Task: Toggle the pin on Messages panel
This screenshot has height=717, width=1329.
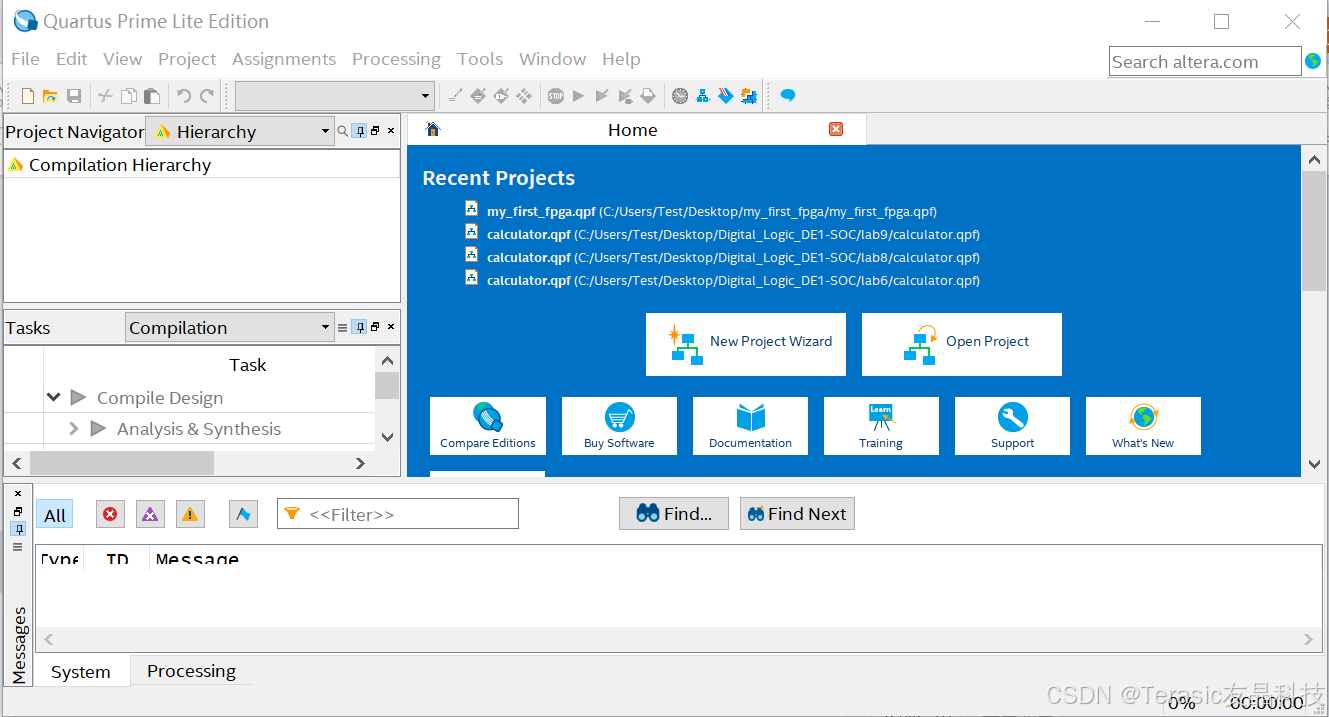Action: (x=18, y=529)
